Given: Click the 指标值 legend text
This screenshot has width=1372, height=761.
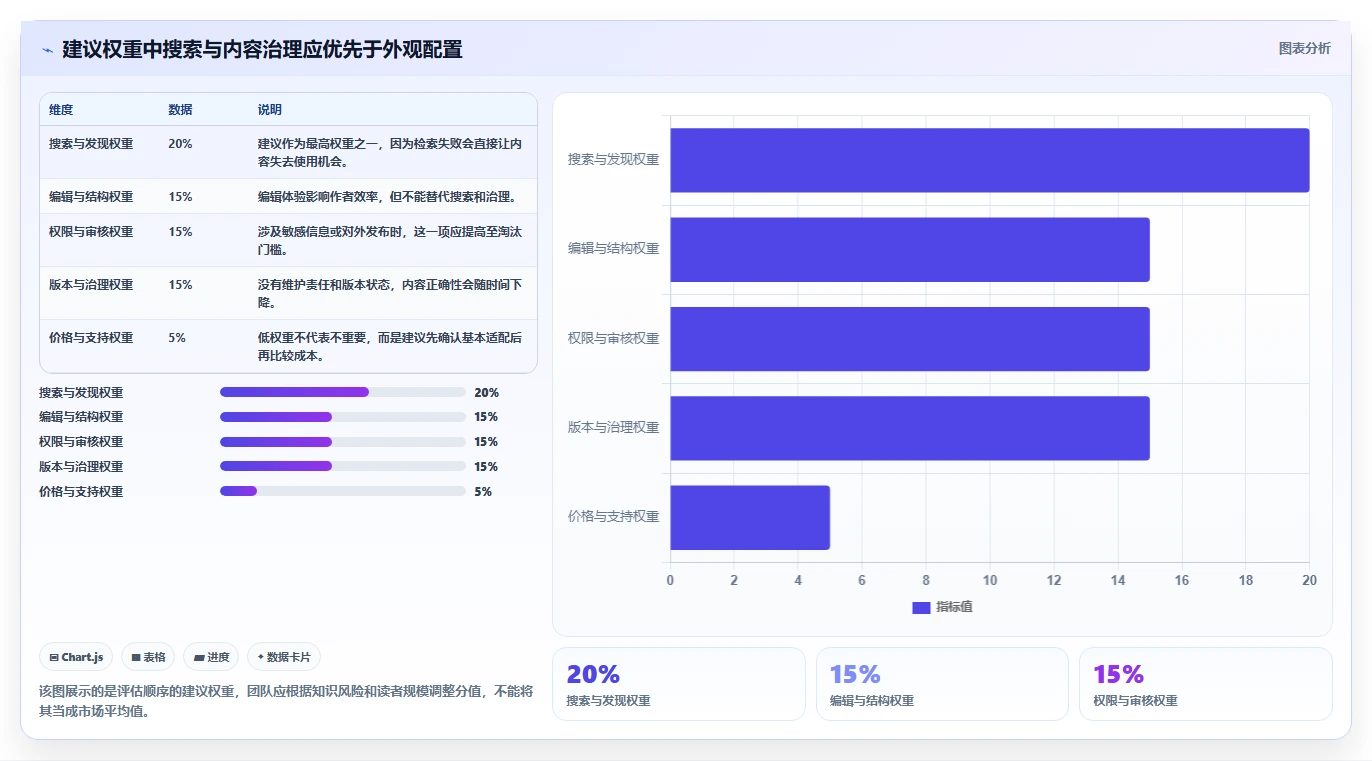Looking at the screenshot, I should click(x=954, y=608).
